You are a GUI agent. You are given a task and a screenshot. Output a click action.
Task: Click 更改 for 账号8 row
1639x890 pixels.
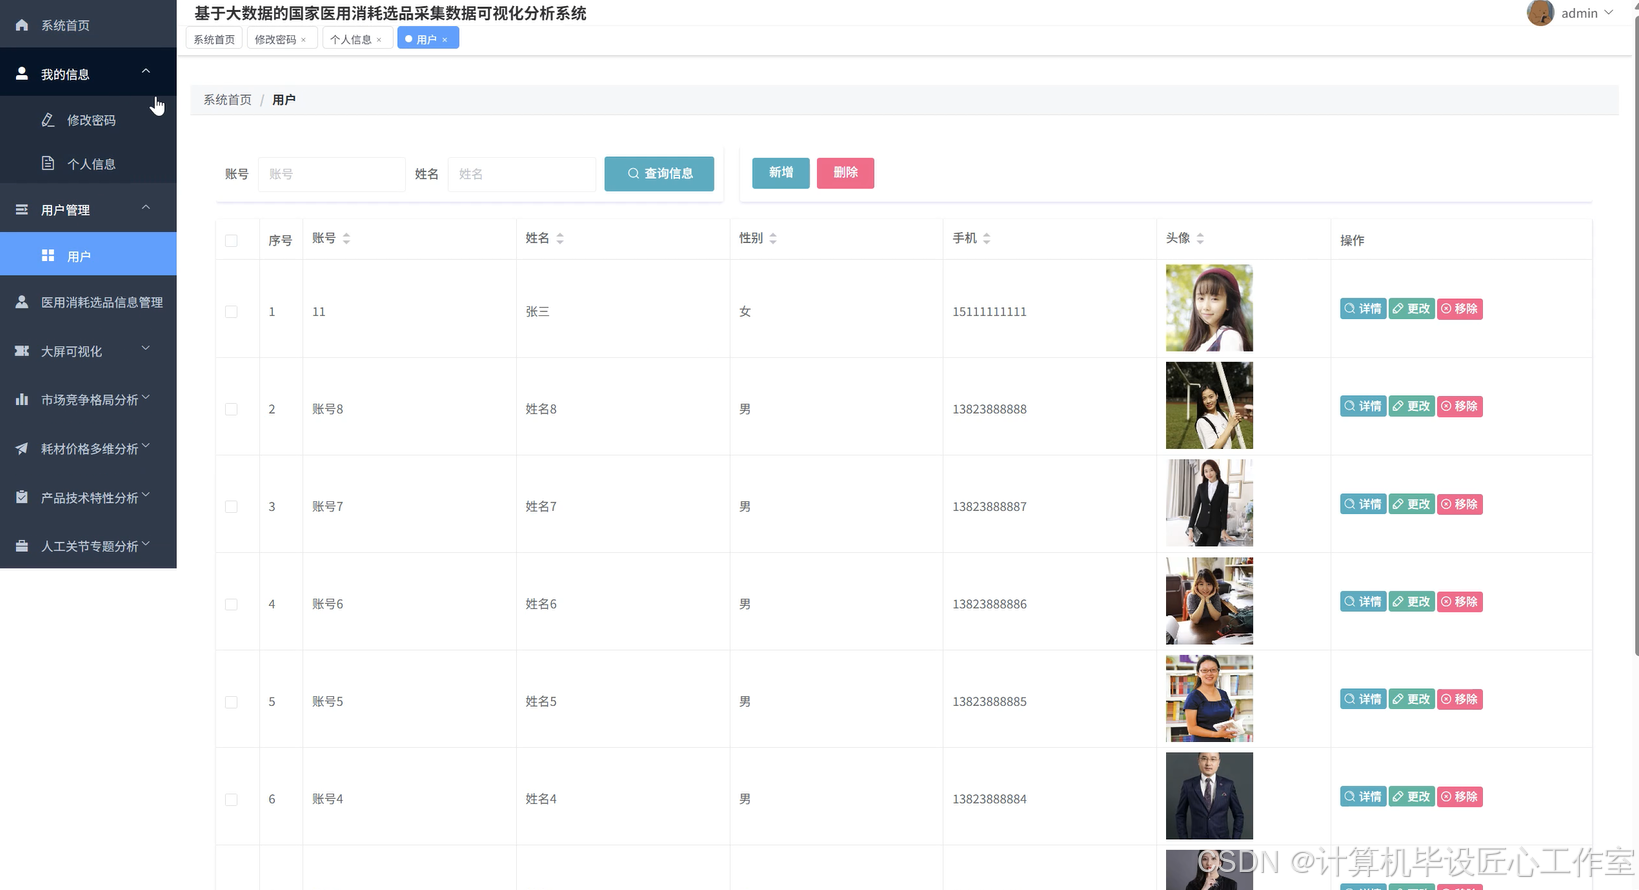pos(1412,406)
